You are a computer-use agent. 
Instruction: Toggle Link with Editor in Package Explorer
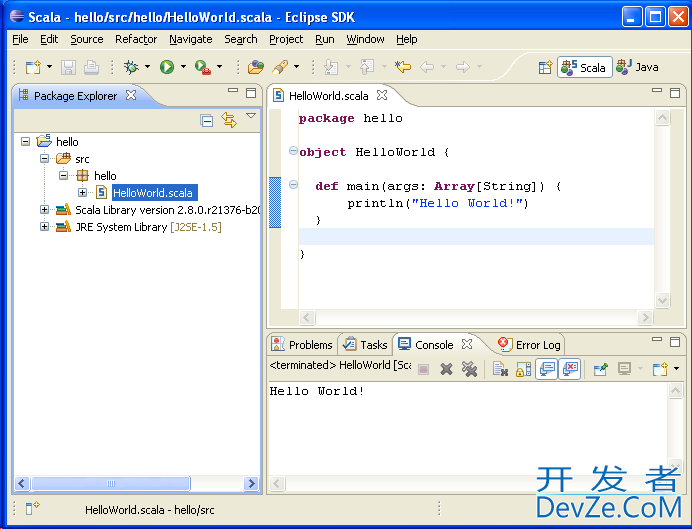point(229,120)
